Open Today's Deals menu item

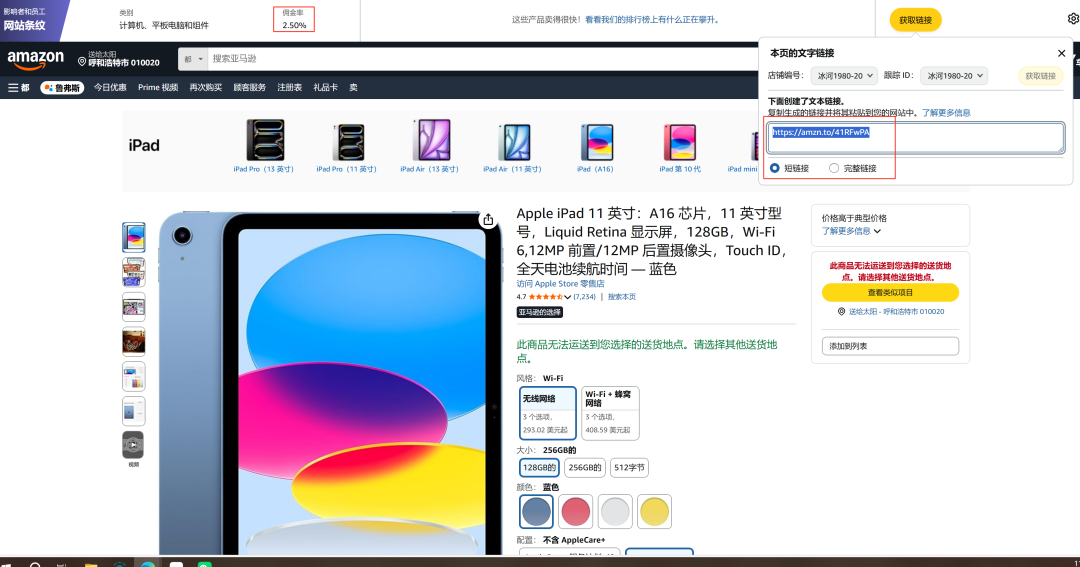click(110, 87)
